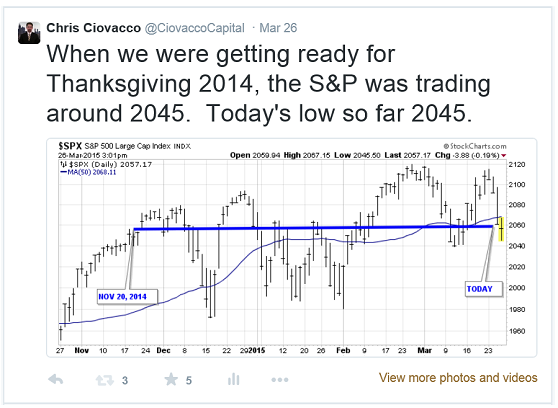Click the favorites count 5
The image size is (558, 408).
(x=189, y=381)
